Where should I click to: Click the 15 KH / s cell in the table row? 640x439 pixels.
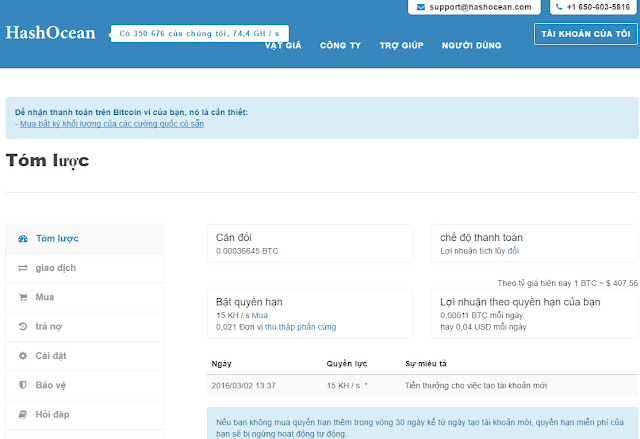coord(343,386)
